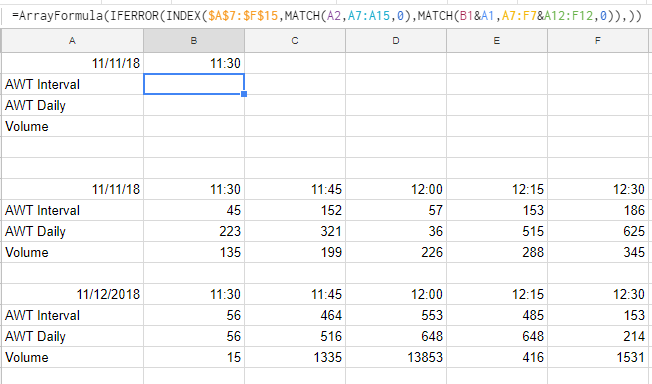Click cell with value 321

pyautogui.click(x=295, y=231)
